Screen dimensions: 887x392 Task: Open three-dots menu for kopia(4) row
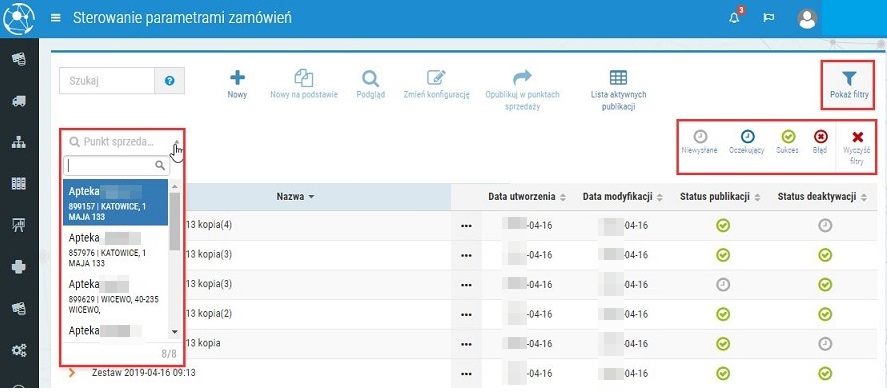point(466,226)
